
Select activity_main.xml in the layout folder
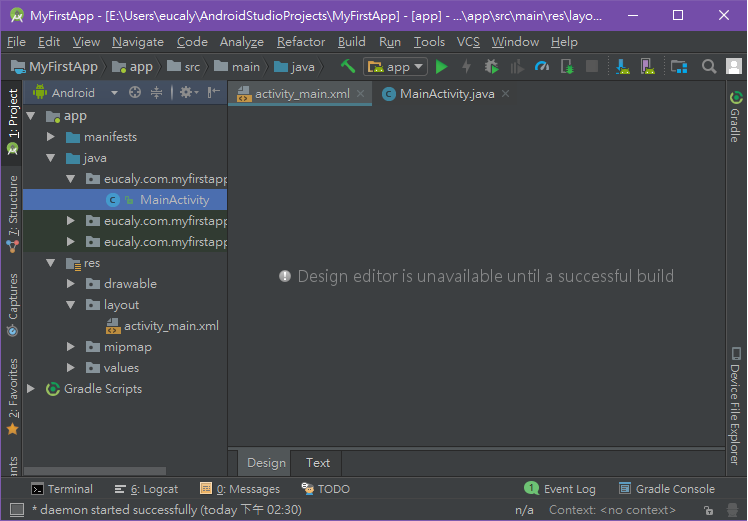point(162,326)
